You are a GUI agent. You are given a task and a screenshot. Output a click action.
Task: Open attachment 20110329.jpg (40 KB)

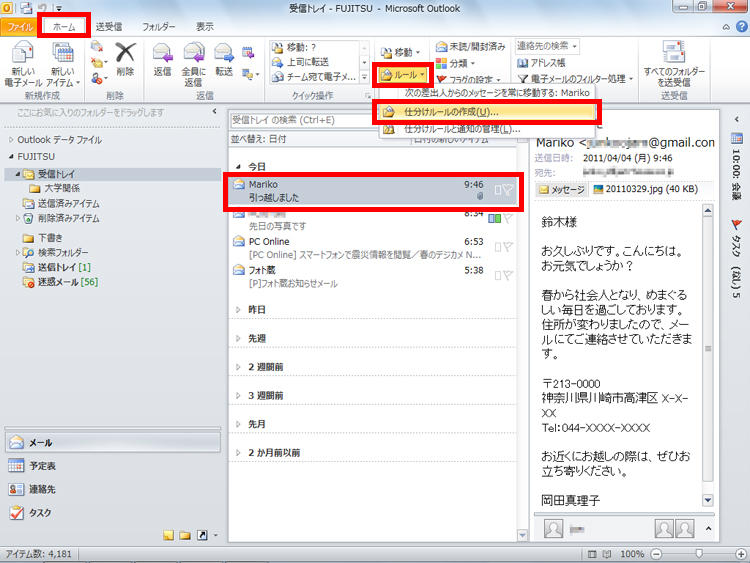click(x=645, y=189)
